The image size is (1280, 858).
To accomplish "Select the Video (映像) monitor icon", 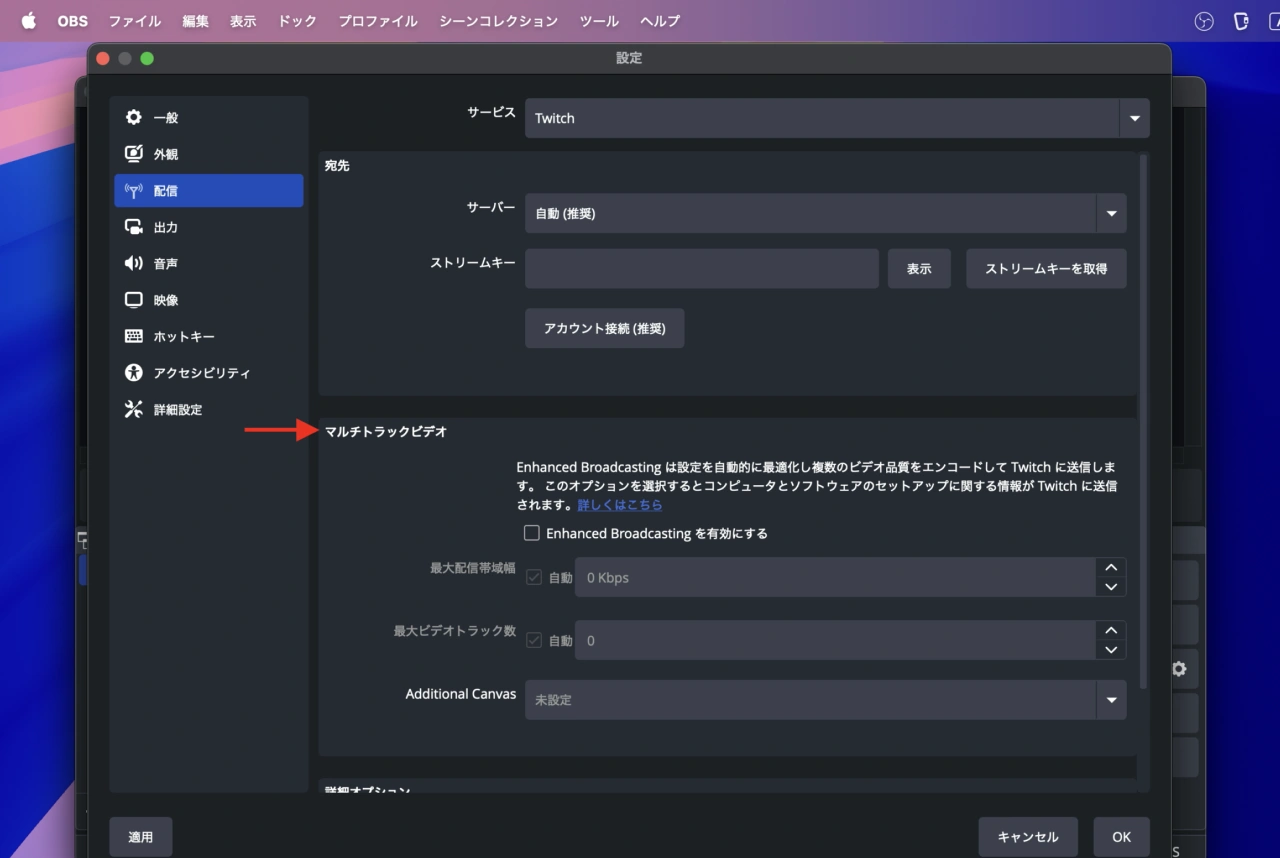I will click(x=134, y=300).
